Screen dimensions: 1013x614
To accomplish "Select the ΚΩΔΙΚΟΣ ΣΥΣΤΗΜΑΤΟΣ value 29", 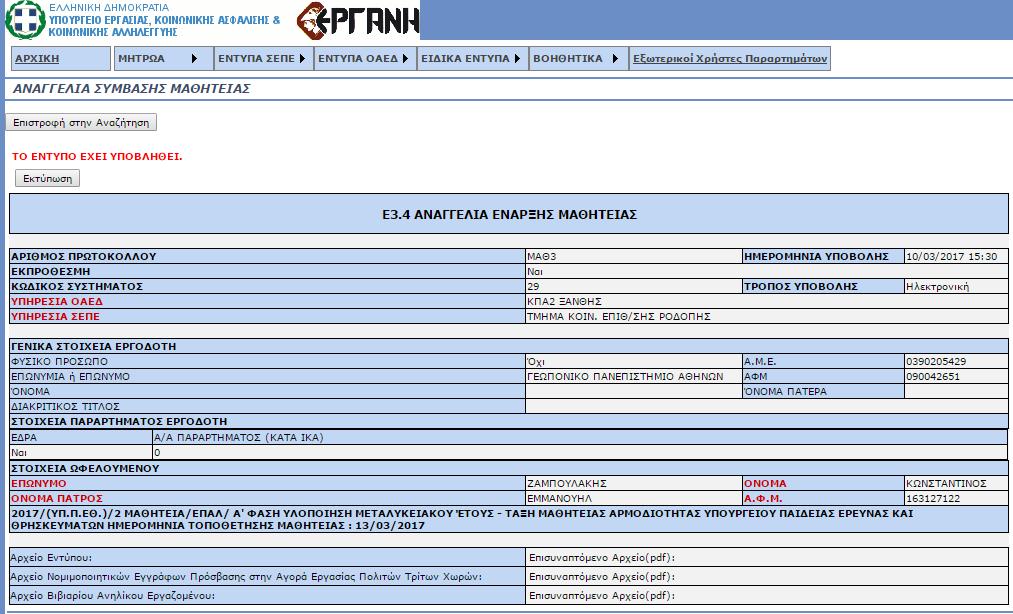I will (533, 286).
